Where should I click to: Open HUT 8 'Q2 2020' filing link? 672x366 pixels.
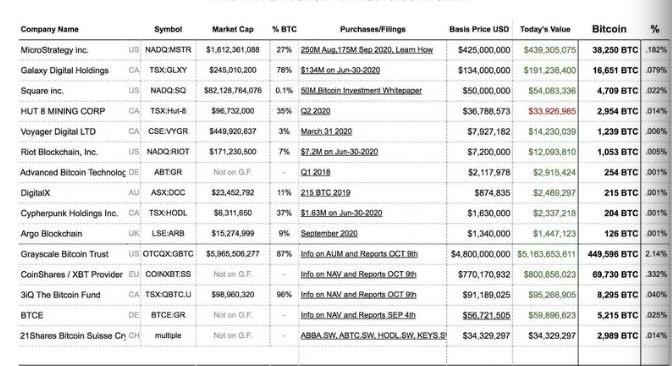coord(315,111)
